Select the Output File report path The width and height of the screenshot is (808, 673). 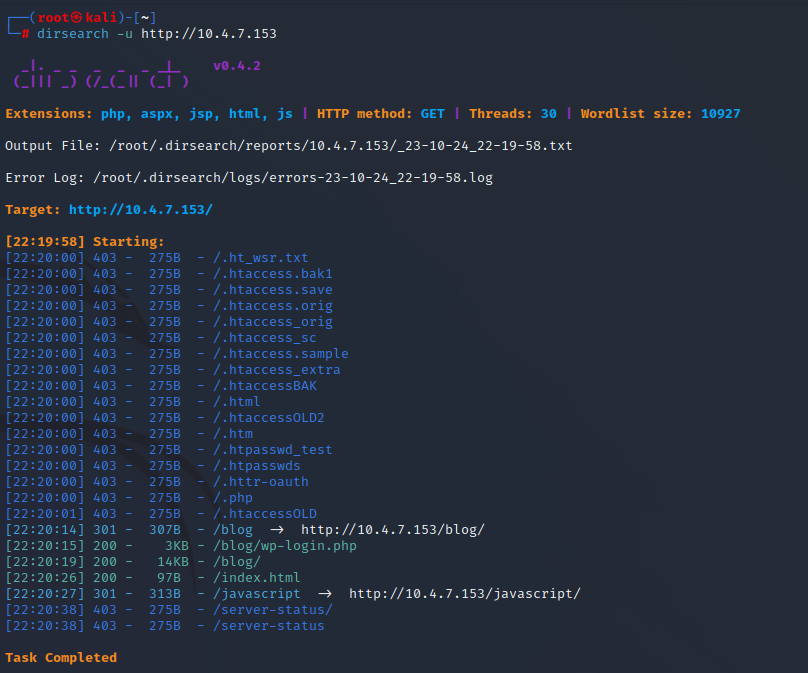coord(341,146)
